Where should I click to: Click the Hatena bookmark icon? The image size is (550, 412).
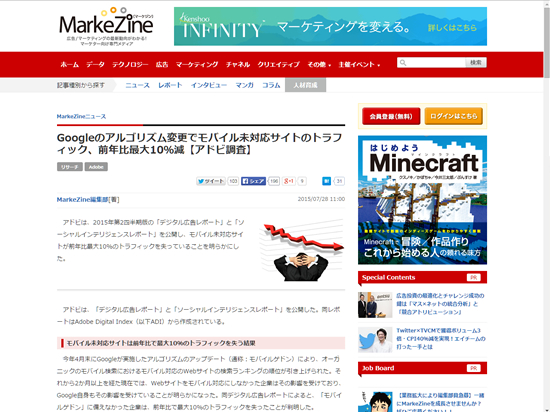pos(326,181)
